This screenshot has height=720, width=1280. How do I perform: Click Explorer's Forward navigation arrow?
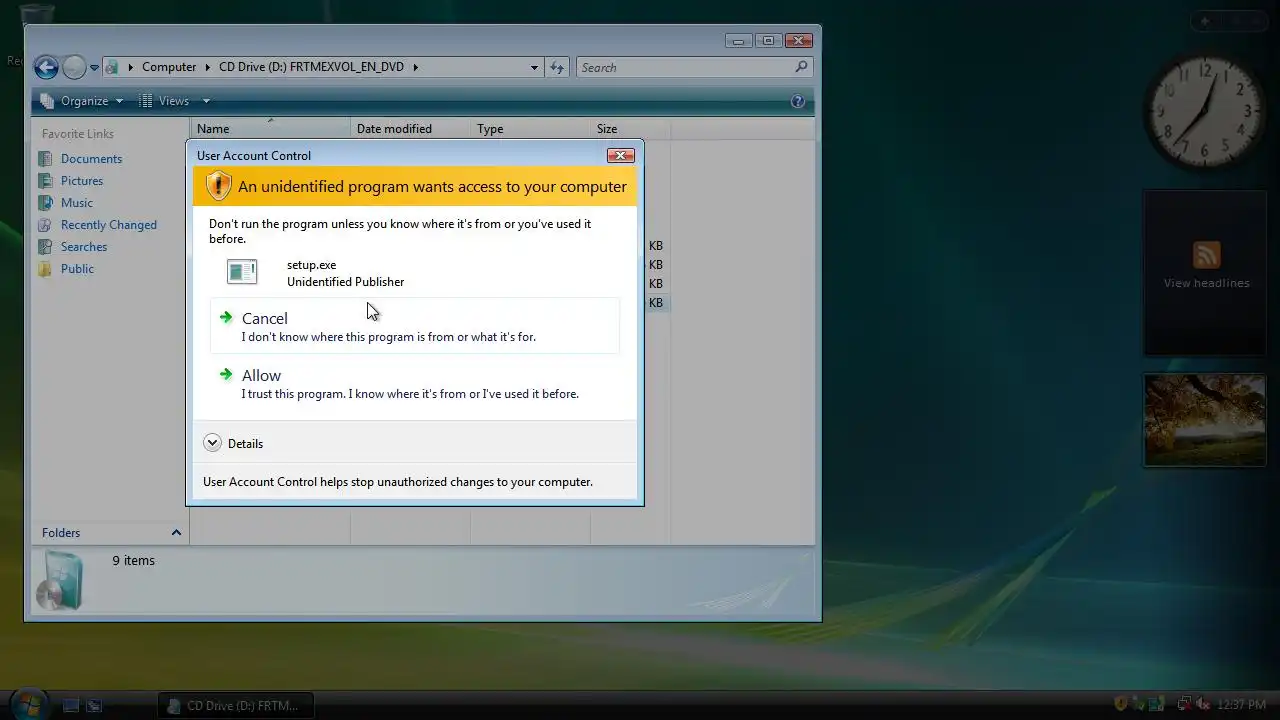[x=74, y=67]
